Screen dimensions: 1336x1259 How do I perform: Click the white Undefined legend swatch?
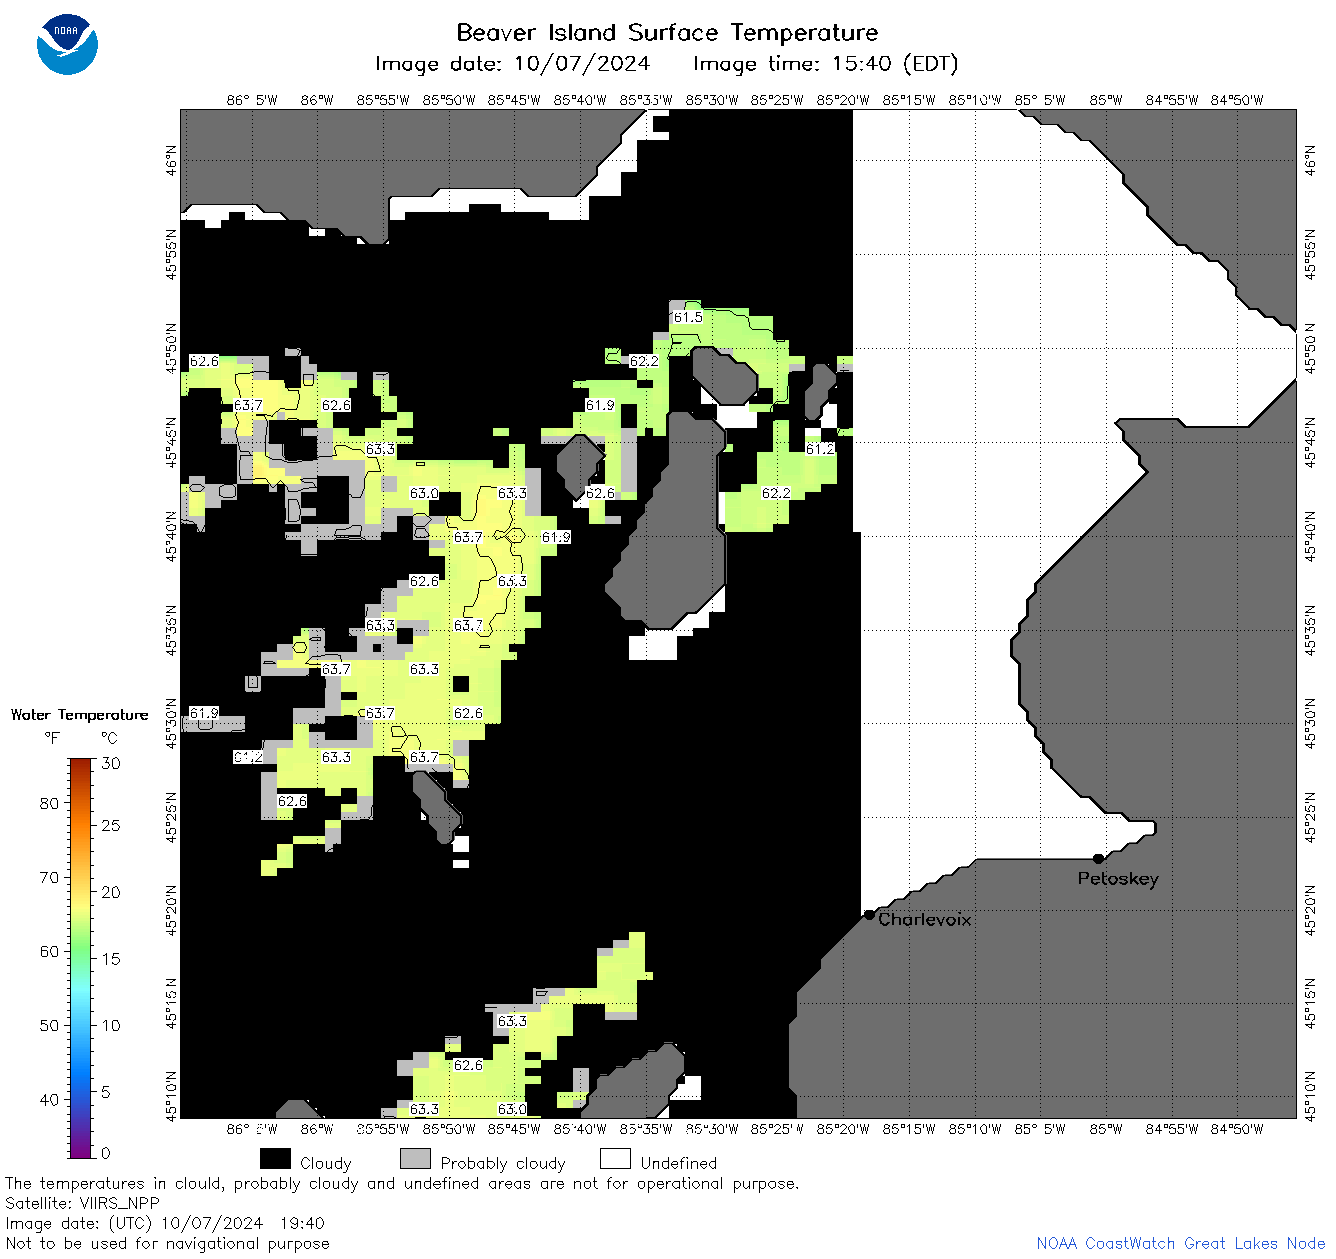coord(615,1159)
